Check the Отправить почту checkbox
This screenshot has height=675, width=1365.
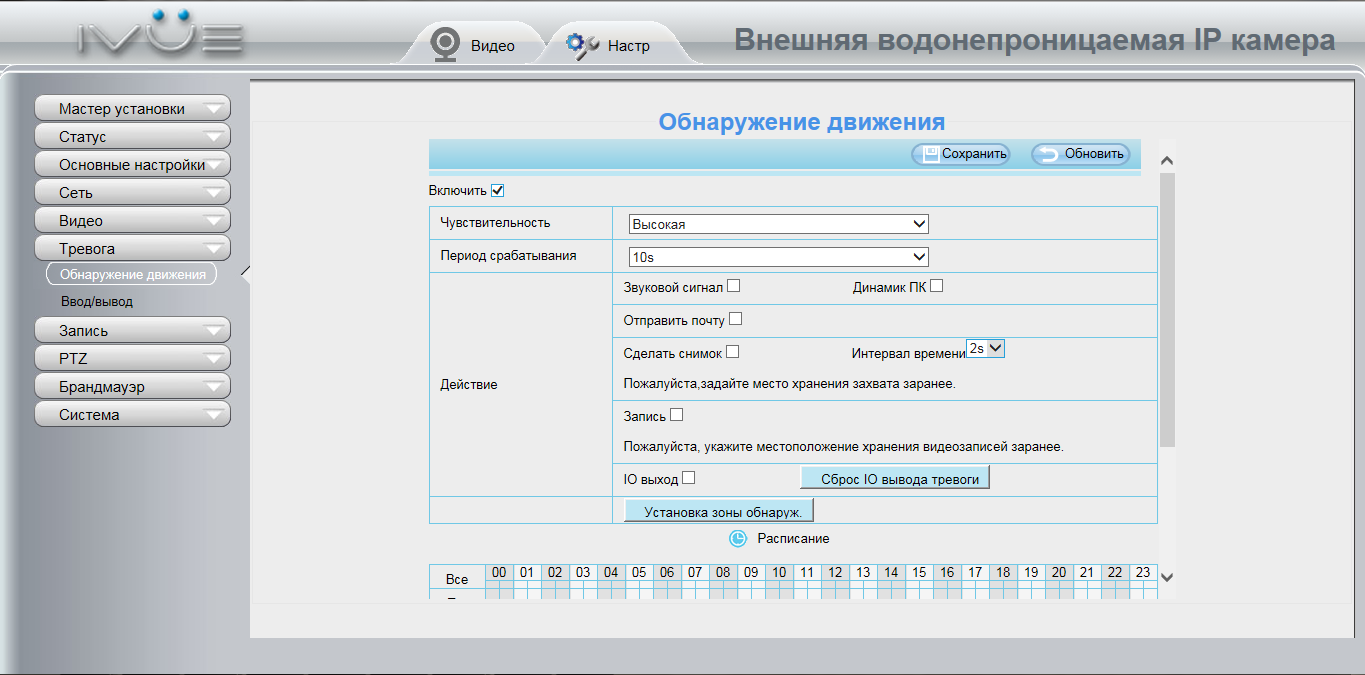735,320
